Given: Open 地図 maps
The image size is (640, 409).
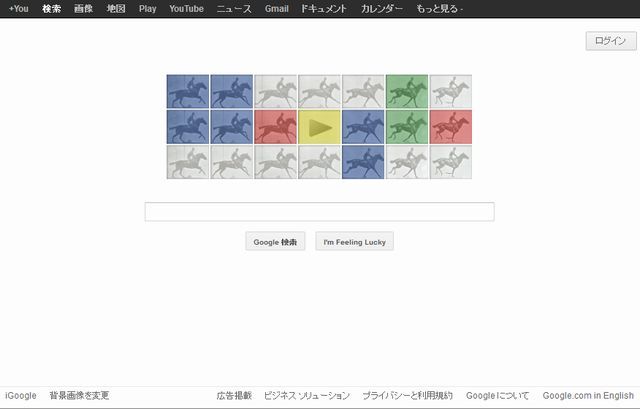Looking at the screenshot, I should coord(116,9).
